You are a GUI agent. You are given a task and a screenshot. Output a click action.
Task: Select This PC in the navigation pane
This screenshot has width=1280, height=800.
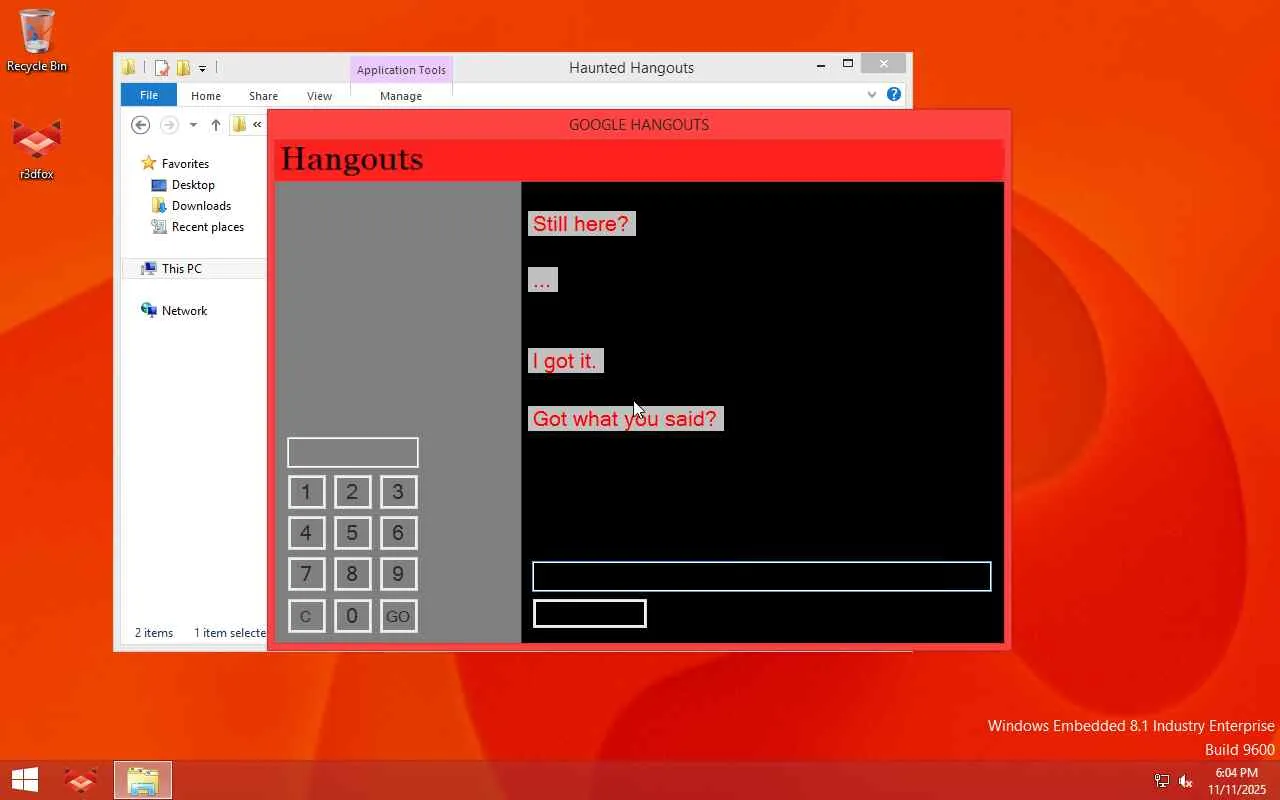[x=171, y=268]
